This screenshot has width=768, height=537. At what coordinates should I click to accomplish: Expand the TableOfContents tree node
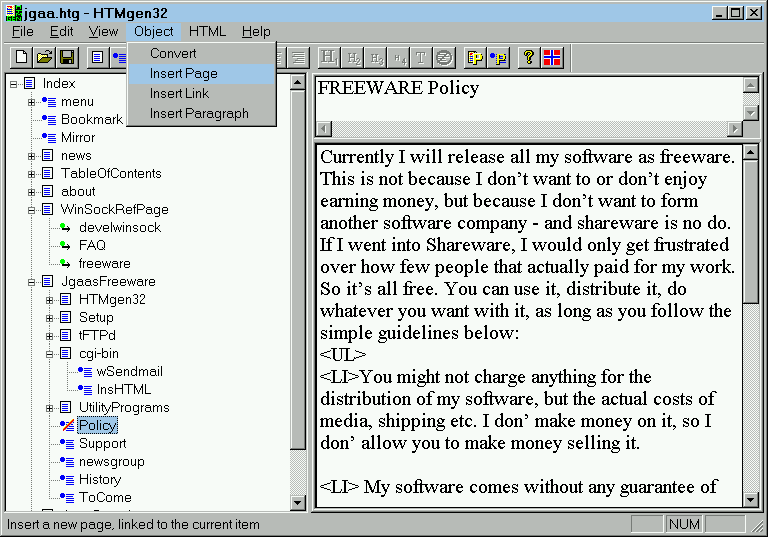coord(32,174)
